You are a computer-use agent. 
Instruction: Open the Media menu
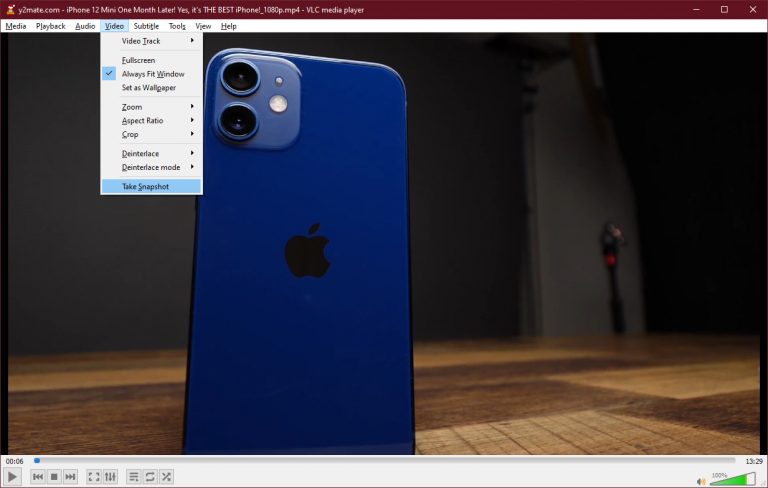16,26
